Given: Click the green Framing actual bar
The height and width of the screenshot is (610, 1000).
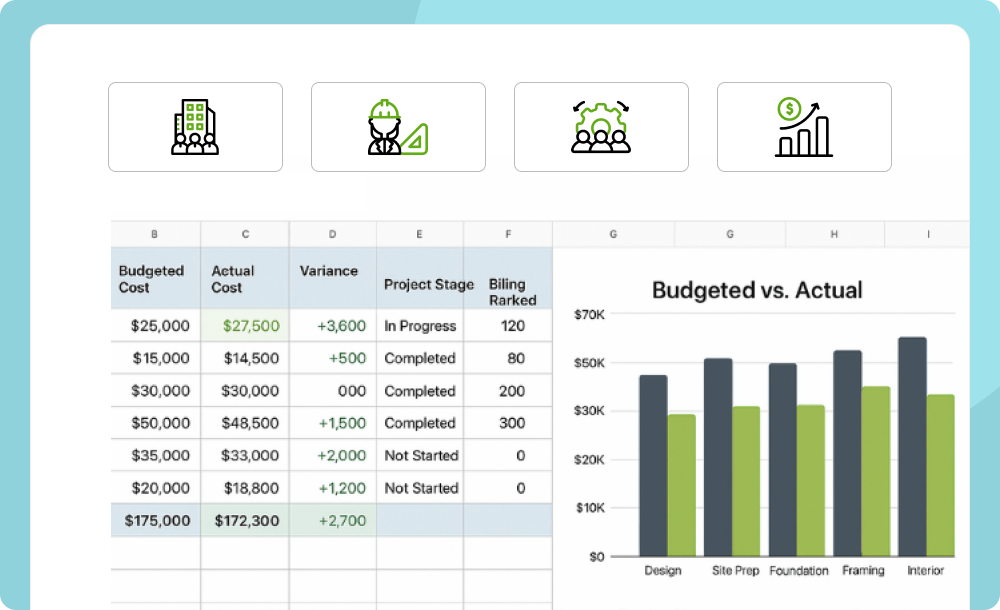Looking at the screenshot, I should coord(876,471).
